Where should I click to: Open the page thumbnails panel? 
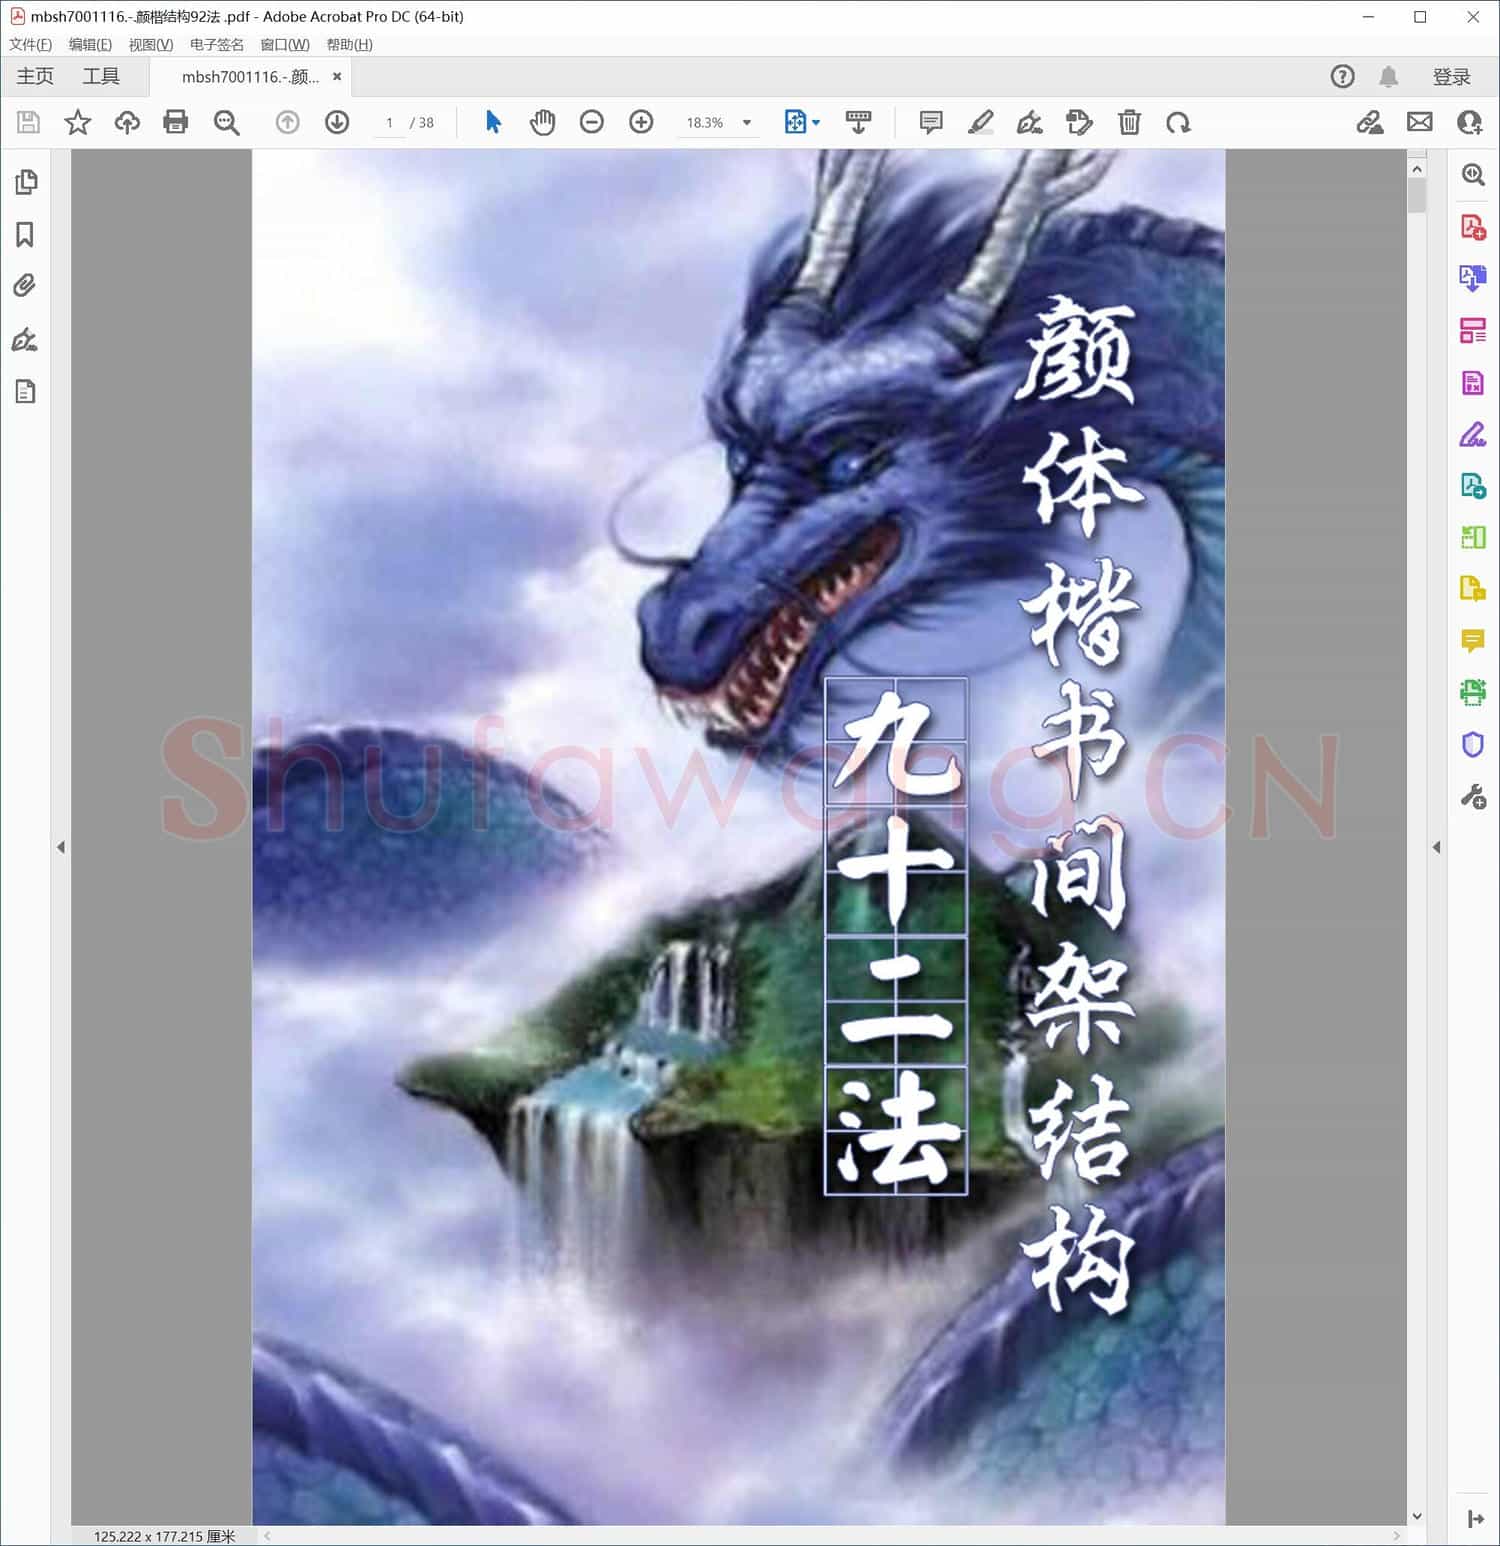tap(25, 182)
